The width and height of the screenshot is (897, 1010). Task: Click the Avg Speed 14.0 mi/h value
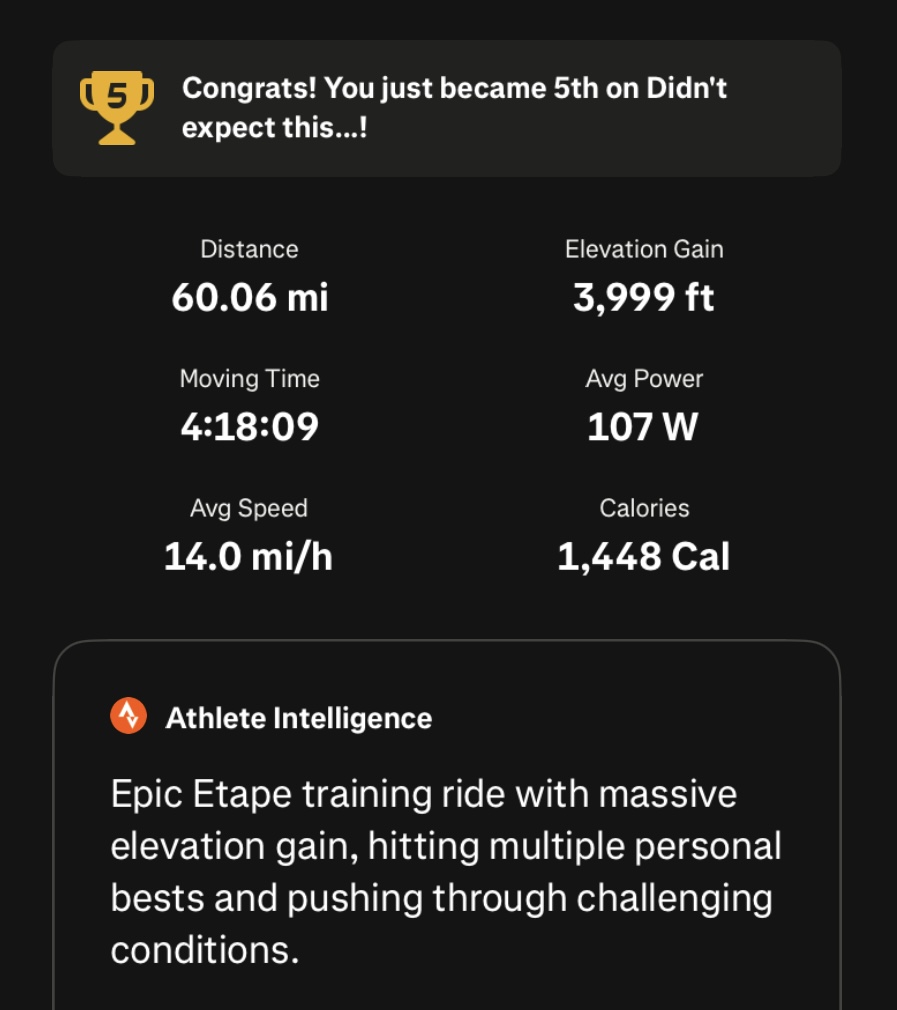pos(249,557)
